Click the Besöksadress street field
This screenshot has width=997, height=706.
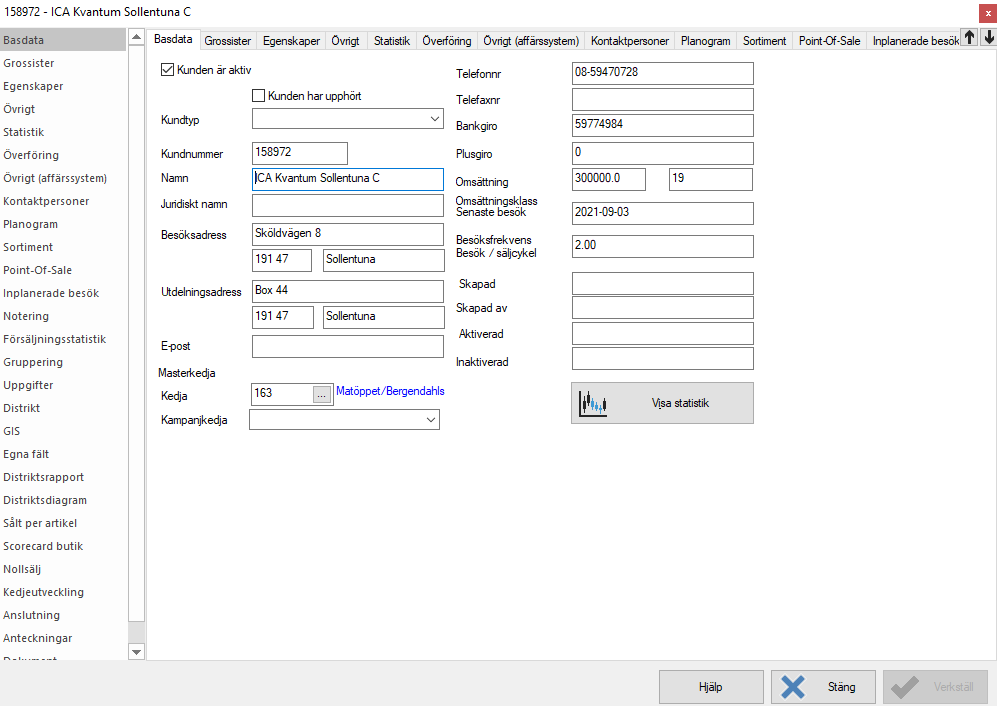[x=348, y=234]
